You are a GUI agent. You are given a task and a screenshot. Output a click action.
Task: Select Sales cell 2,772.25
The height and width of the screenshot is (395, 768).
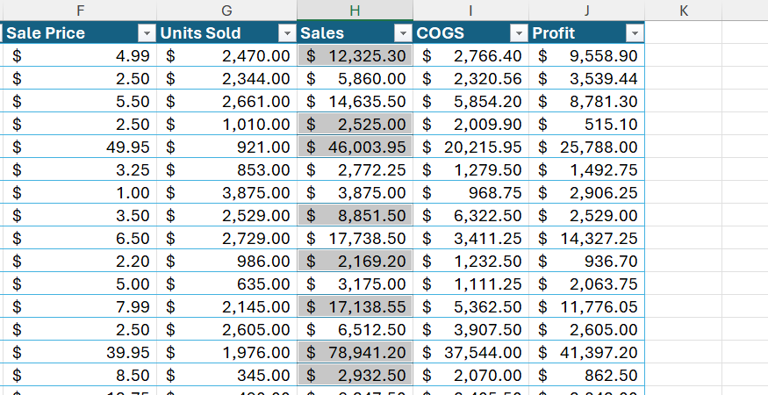(x=355, y=170)
